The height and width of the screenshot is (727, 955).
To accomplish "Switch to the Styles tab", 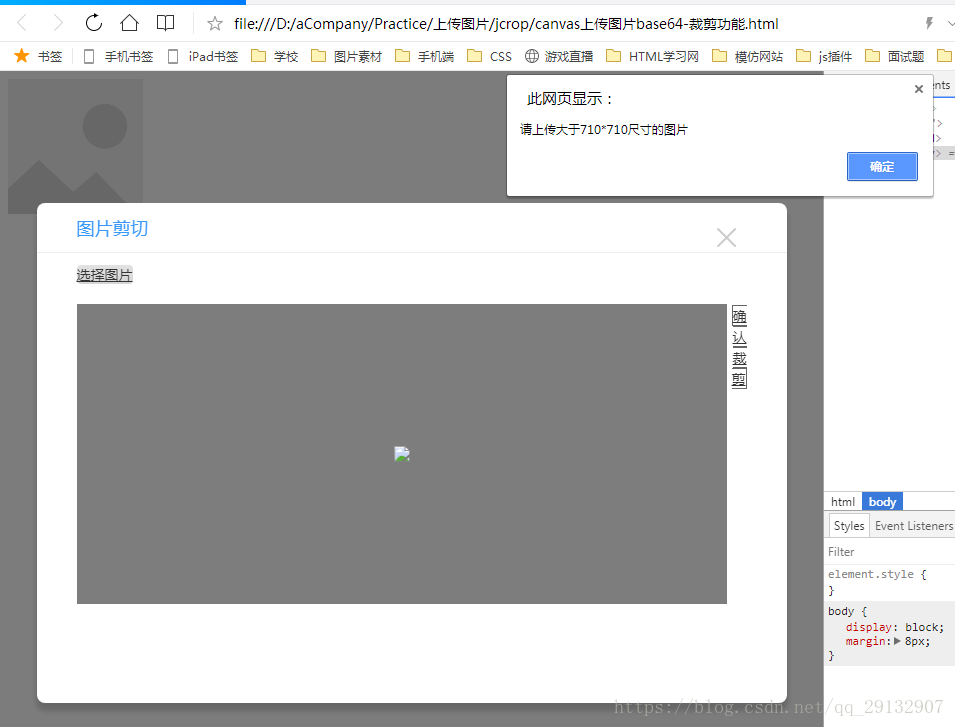I will (848, 525).
